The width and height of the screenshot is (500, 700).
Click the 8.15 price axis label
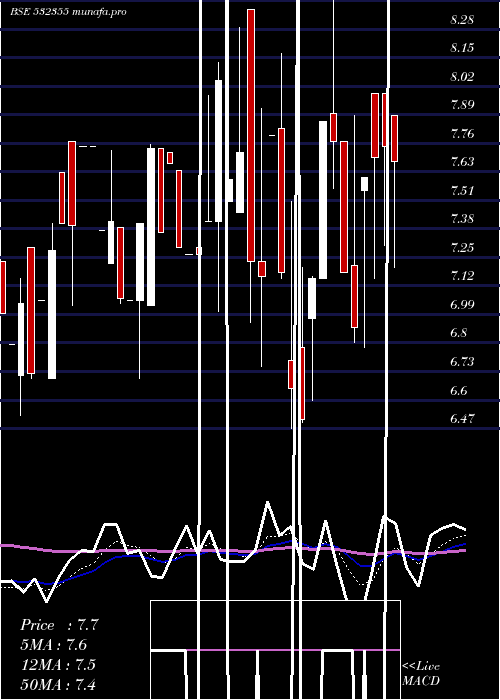[462, 48]
